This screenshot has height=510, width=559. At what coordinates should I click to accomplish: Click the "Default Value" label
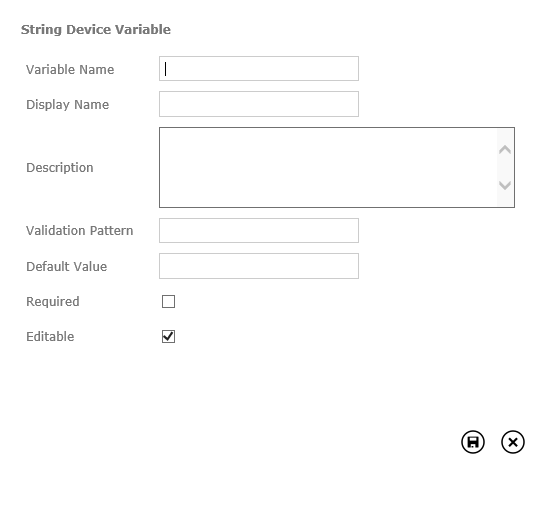(x=66, y=267)
